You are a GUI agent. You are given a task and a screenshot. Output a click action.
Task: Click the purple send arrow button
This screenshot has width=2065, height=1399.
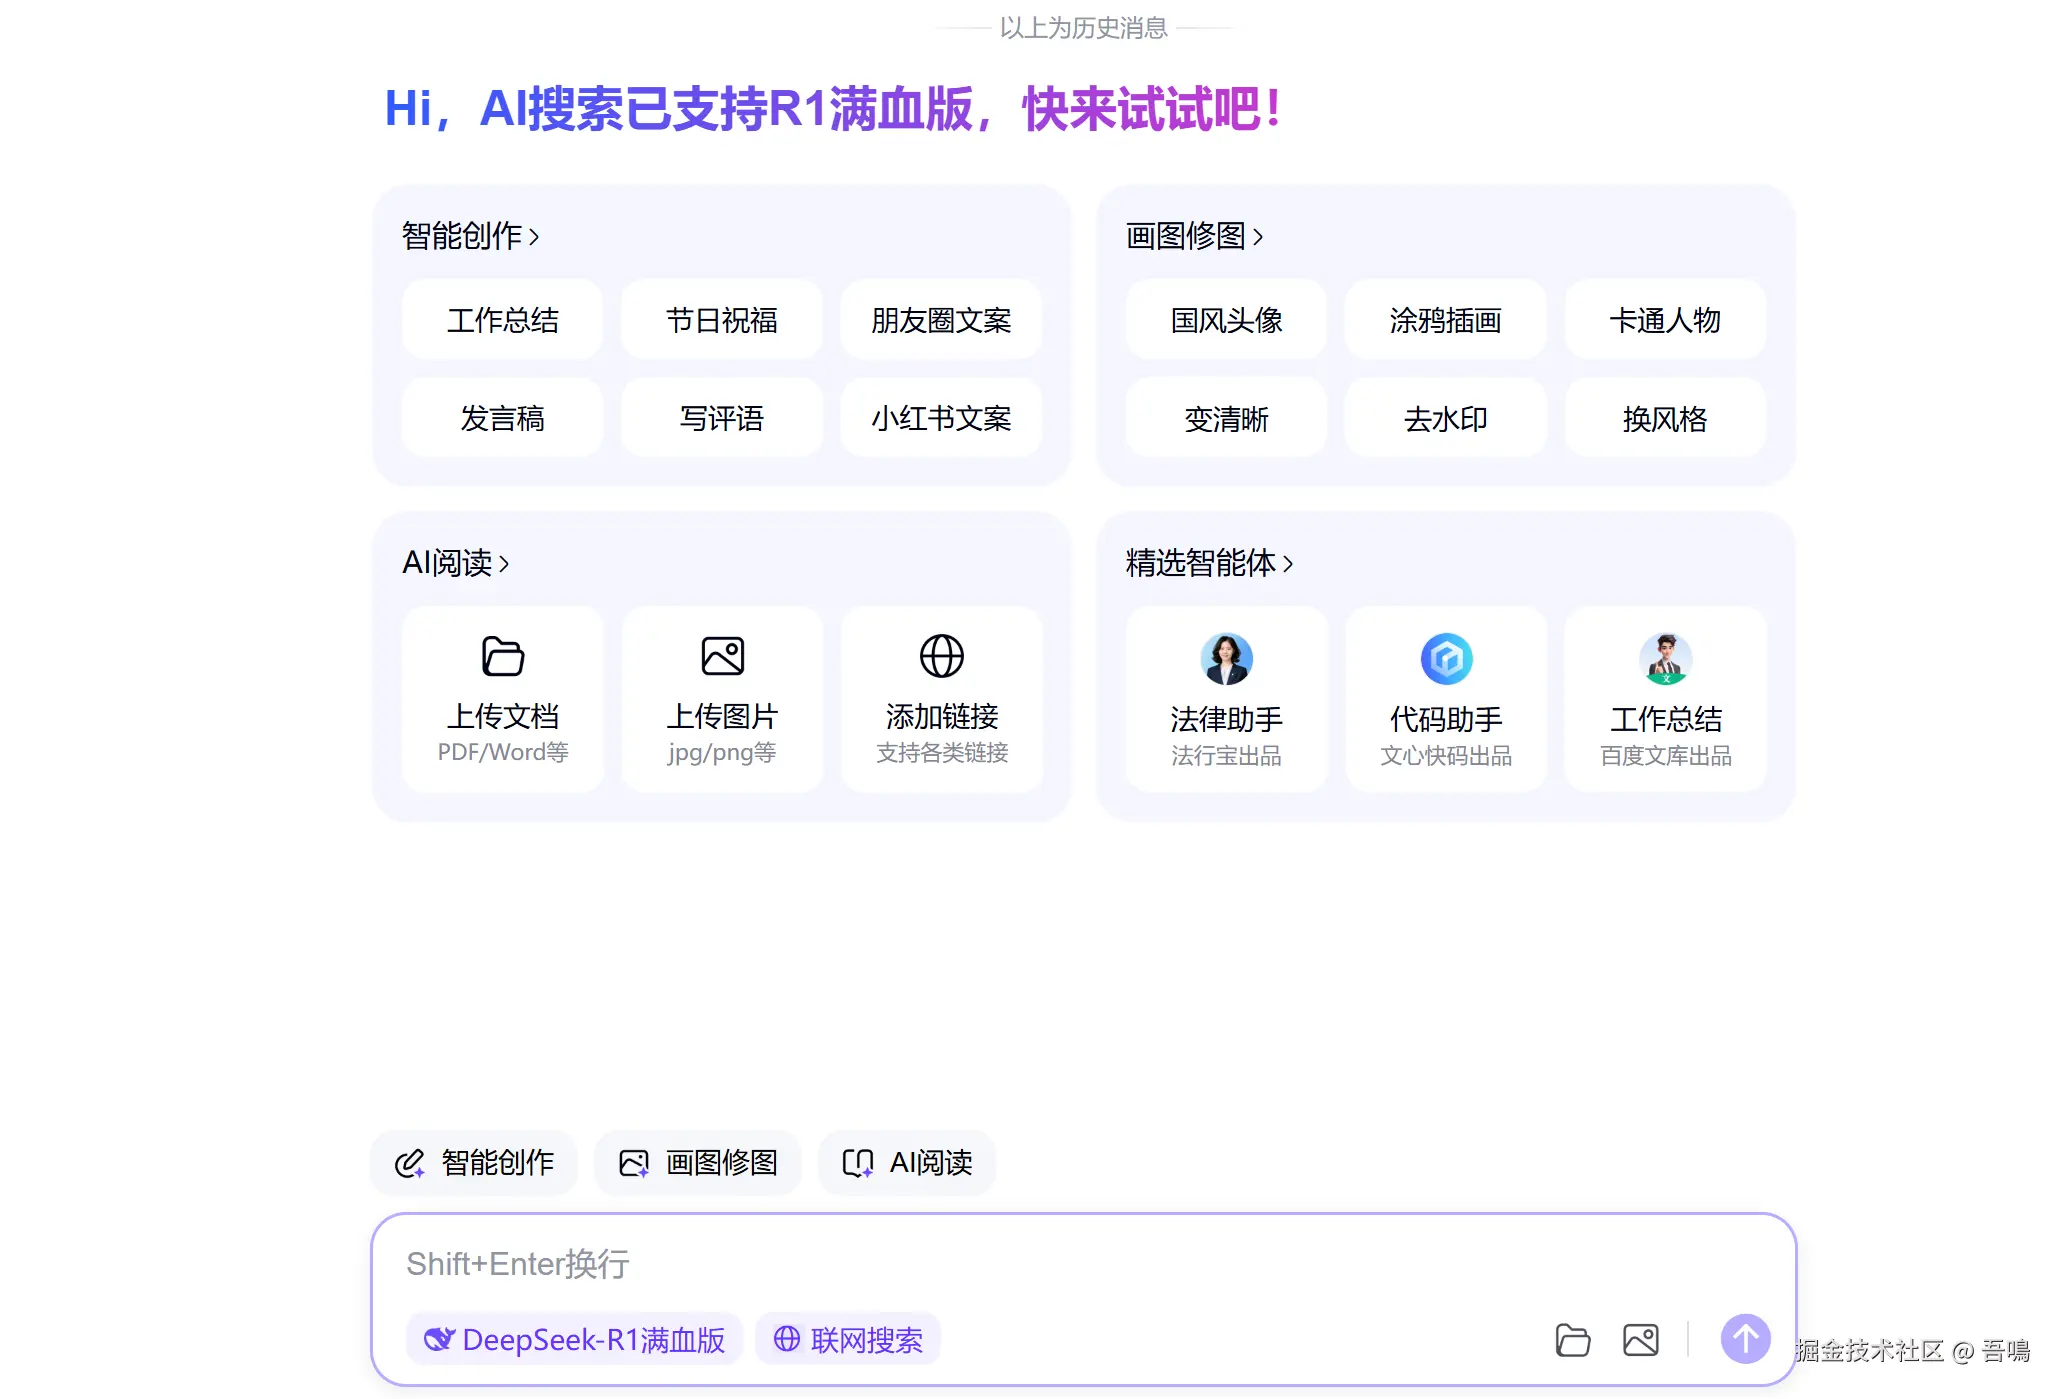(x=1745, y=1338)
